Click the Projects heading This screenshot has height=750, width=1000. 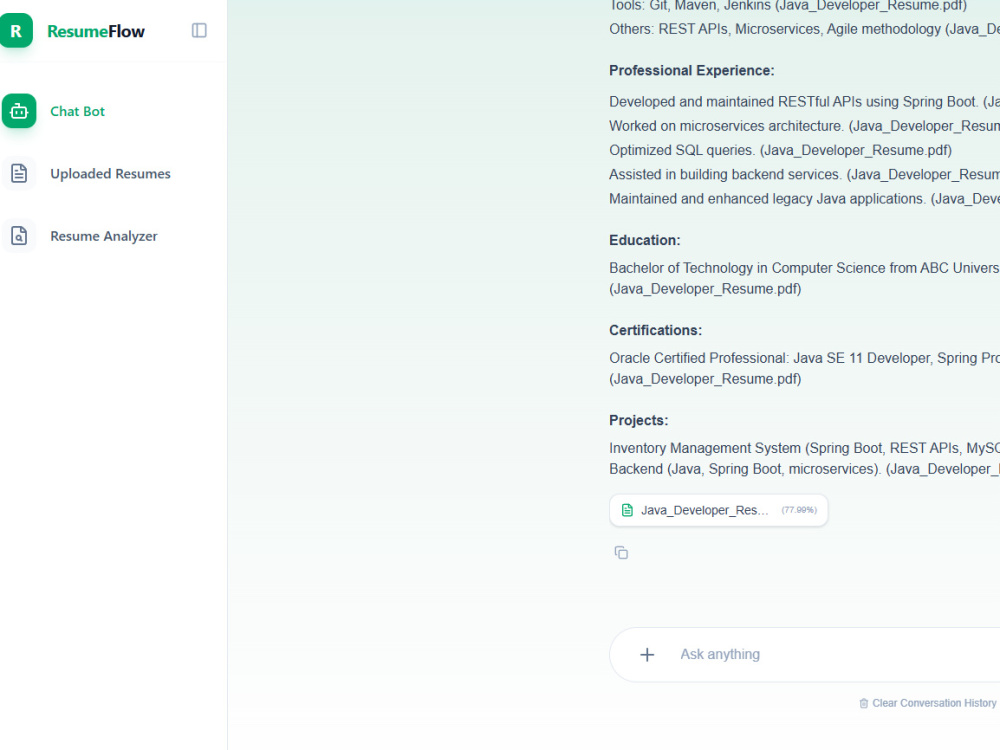[x=638, y=420]
